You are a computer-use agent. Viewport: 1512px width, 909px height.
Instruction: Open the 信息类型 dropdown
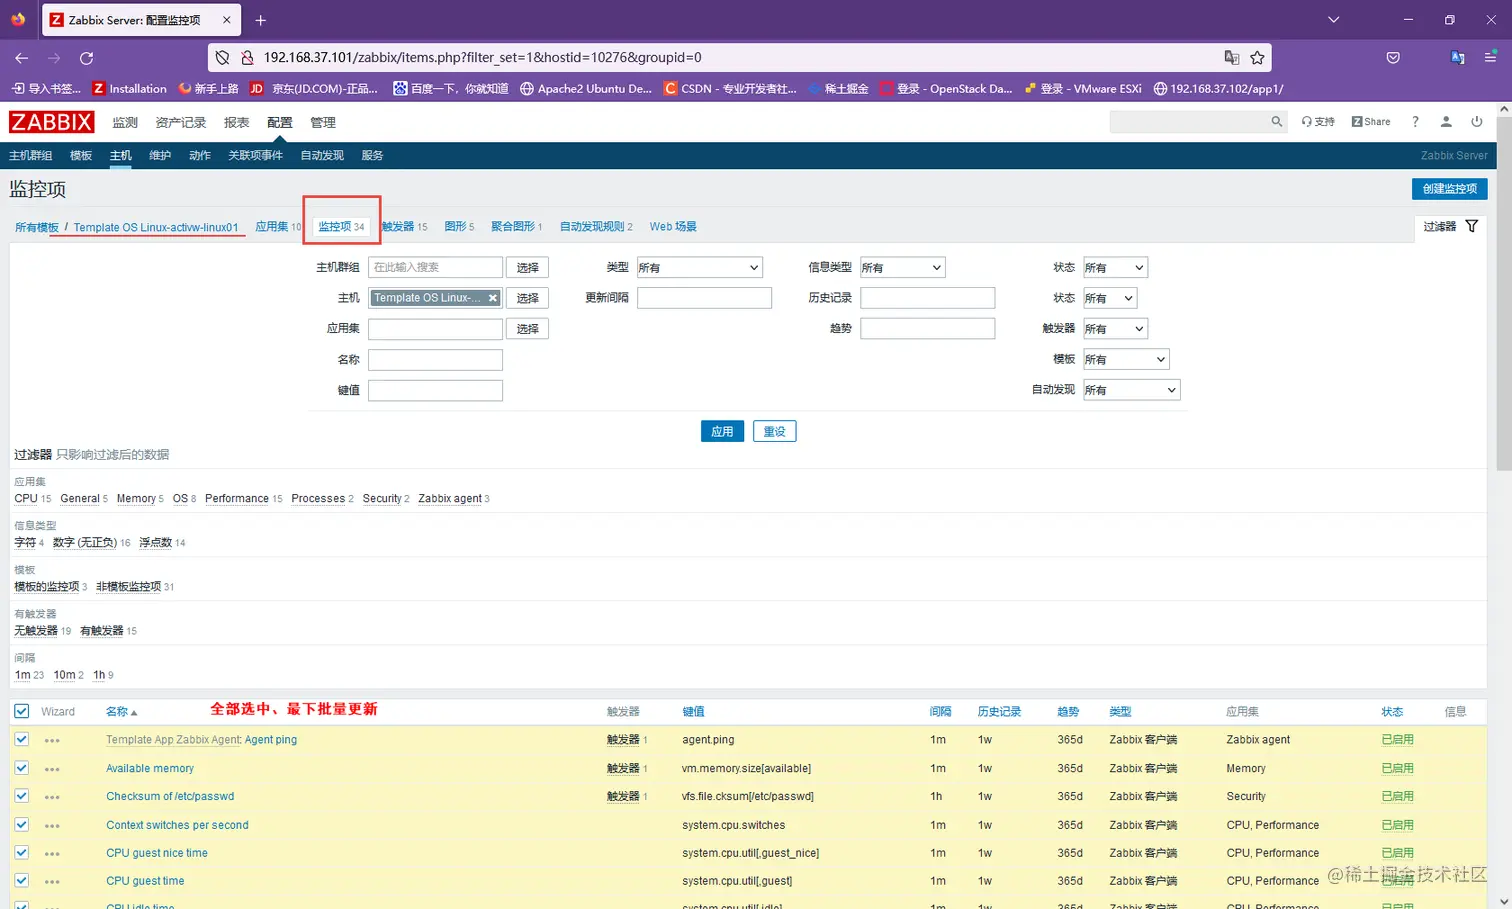coord(902,268)
